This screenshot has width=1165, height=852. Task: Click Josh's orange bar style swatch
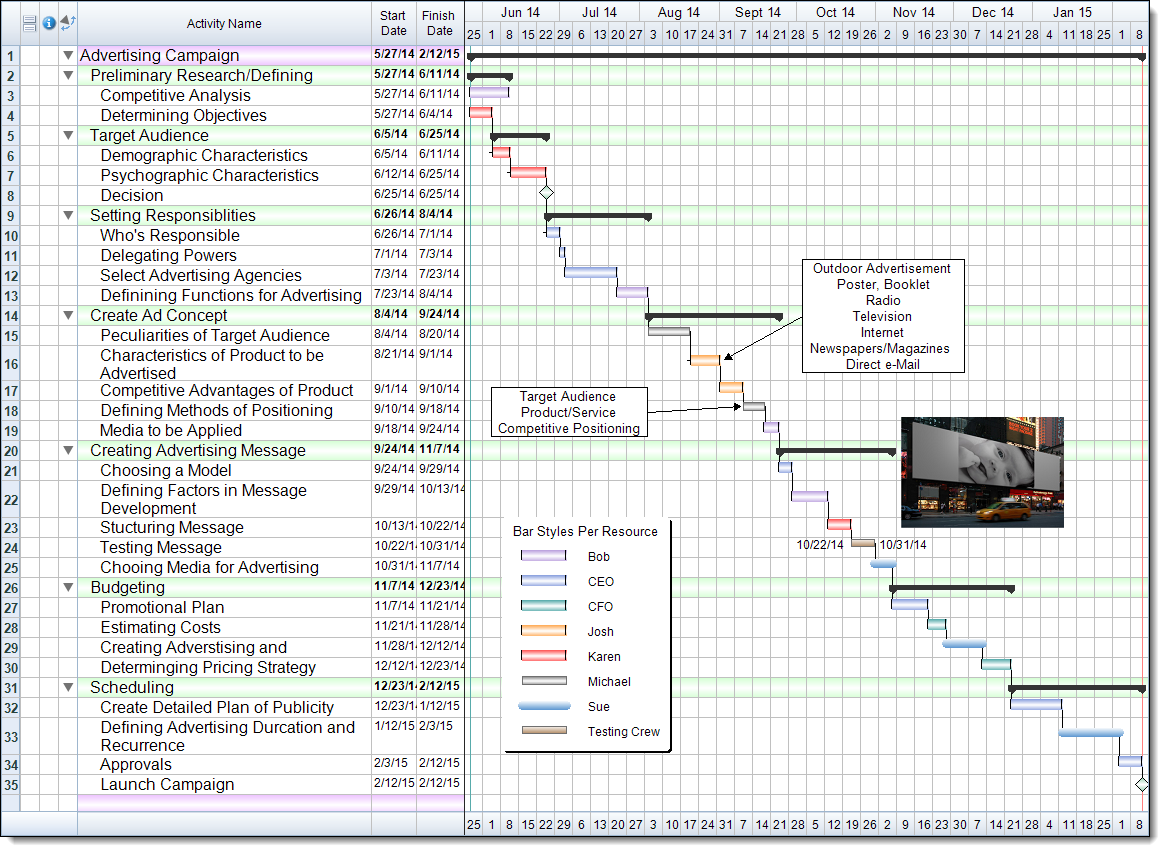pos(543,632)
